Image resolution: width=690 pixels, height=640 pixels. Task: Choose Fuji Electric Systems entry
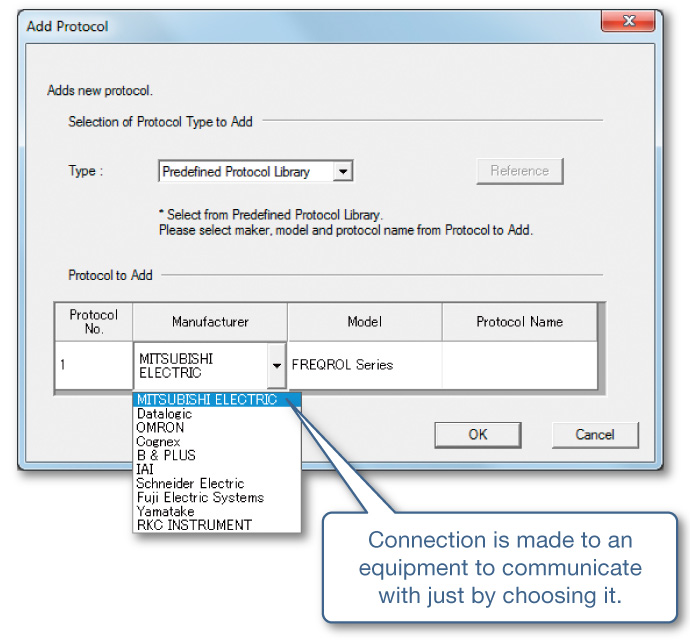(x=217, y=497)
